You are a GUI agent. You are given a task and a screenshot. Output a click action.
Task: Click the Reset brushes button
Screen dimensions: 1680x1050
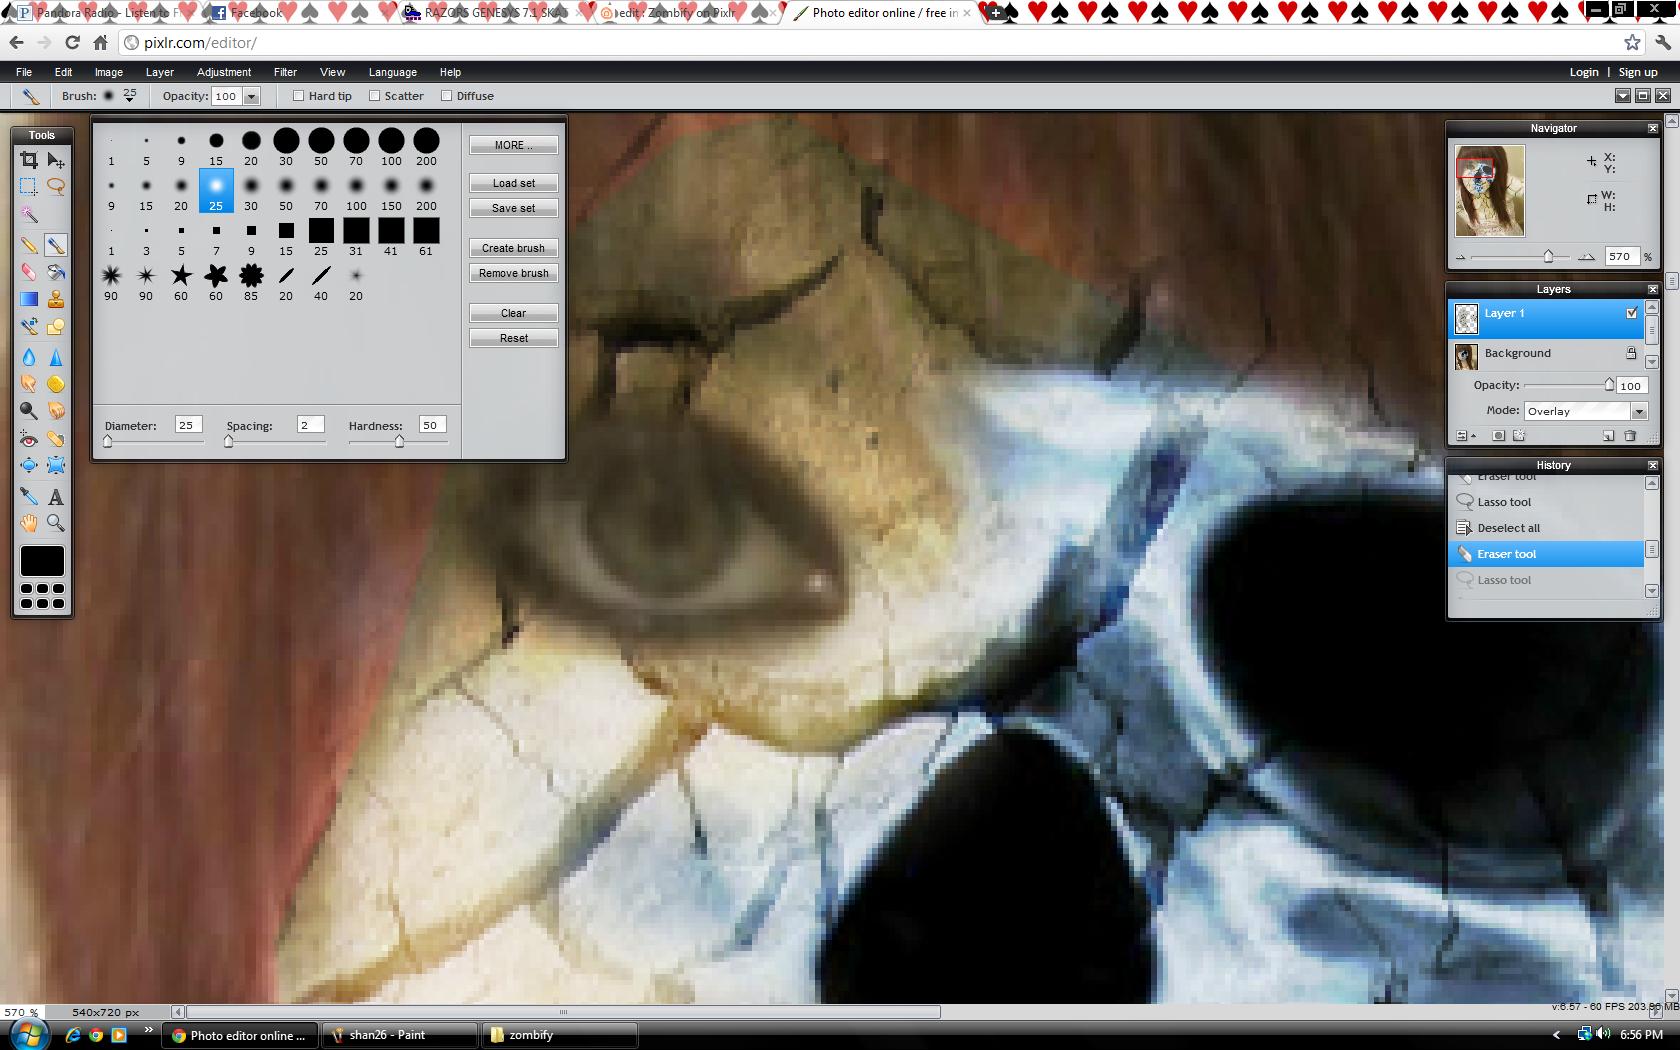(x=514, y=338)
